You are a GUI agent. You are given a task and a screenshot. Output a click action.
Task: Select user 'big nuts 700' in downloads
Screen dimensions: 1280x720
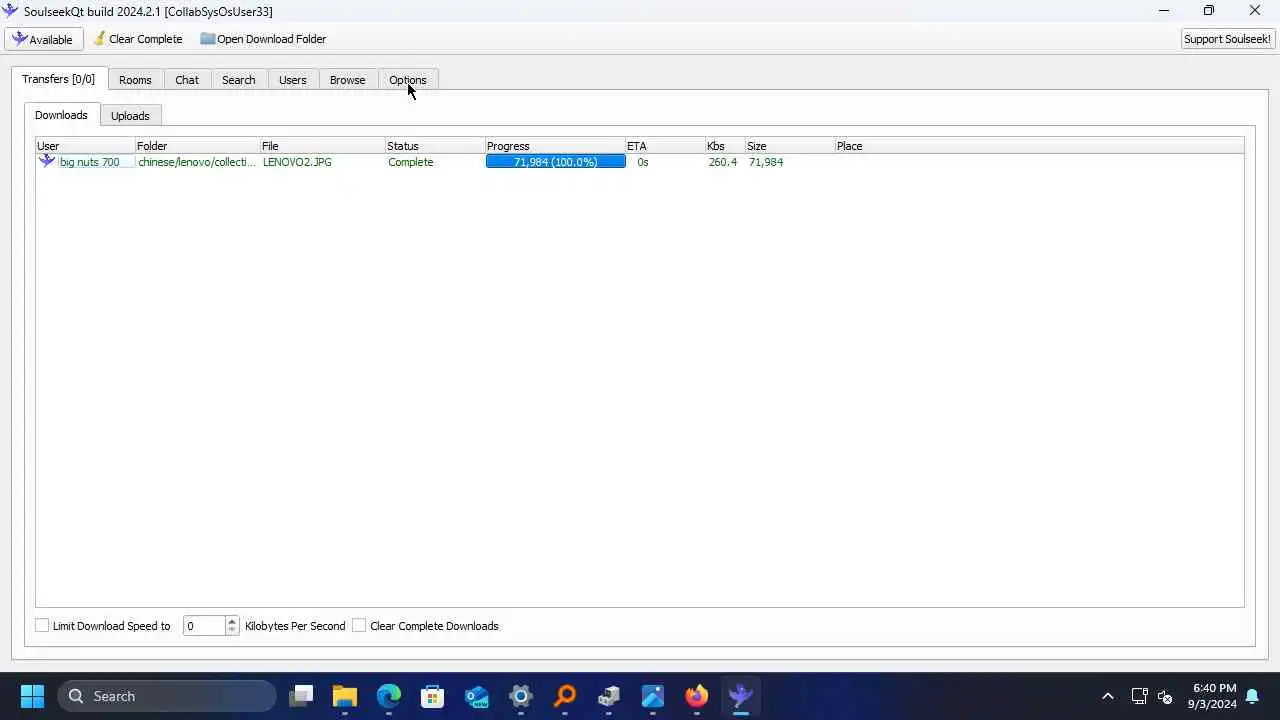tap(90, 162)
